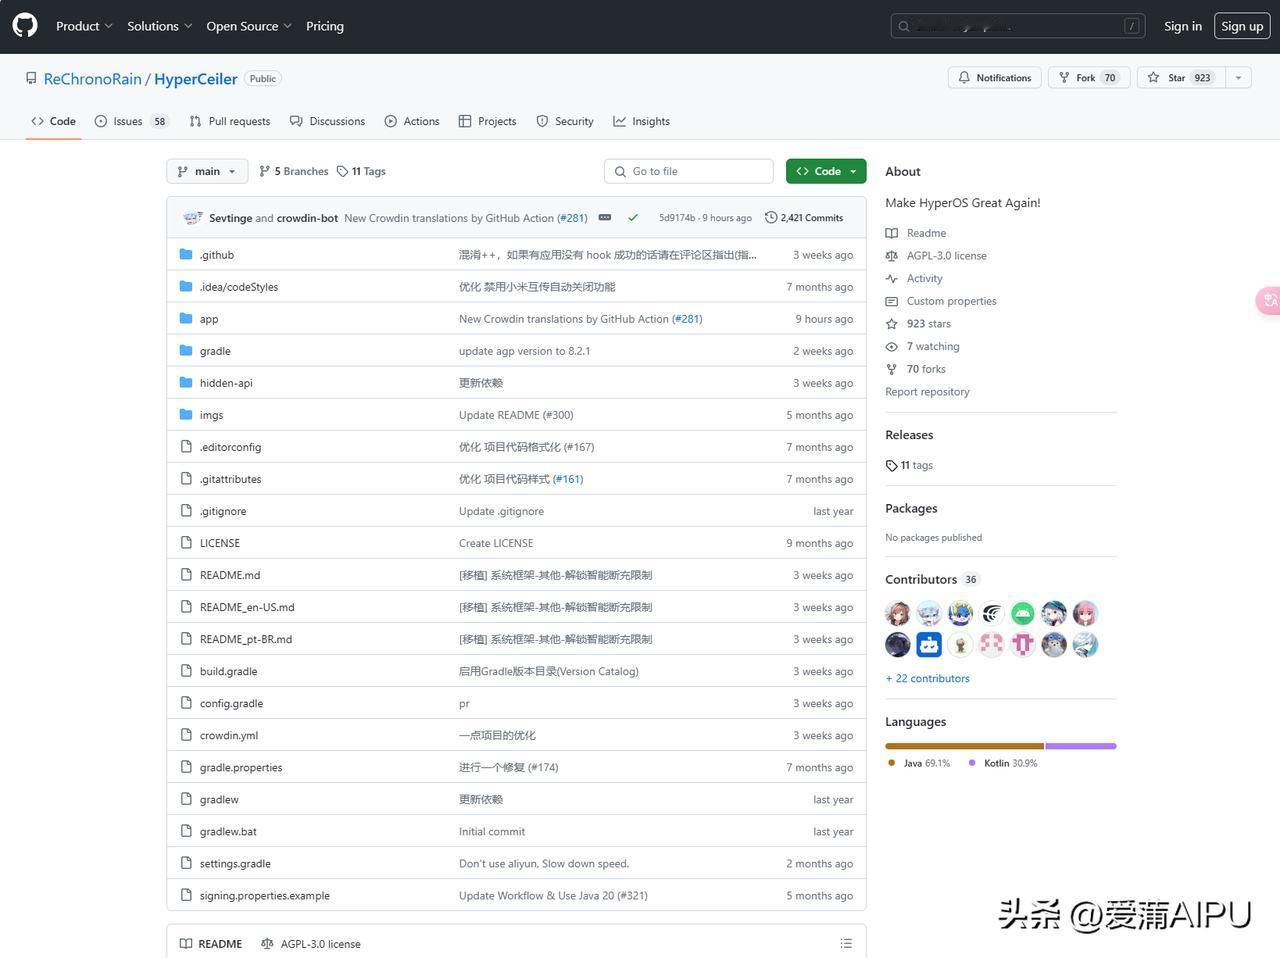The image size is (1280, 958).
Task: Click the build.gradle file icon
Action: click(186, 670)
